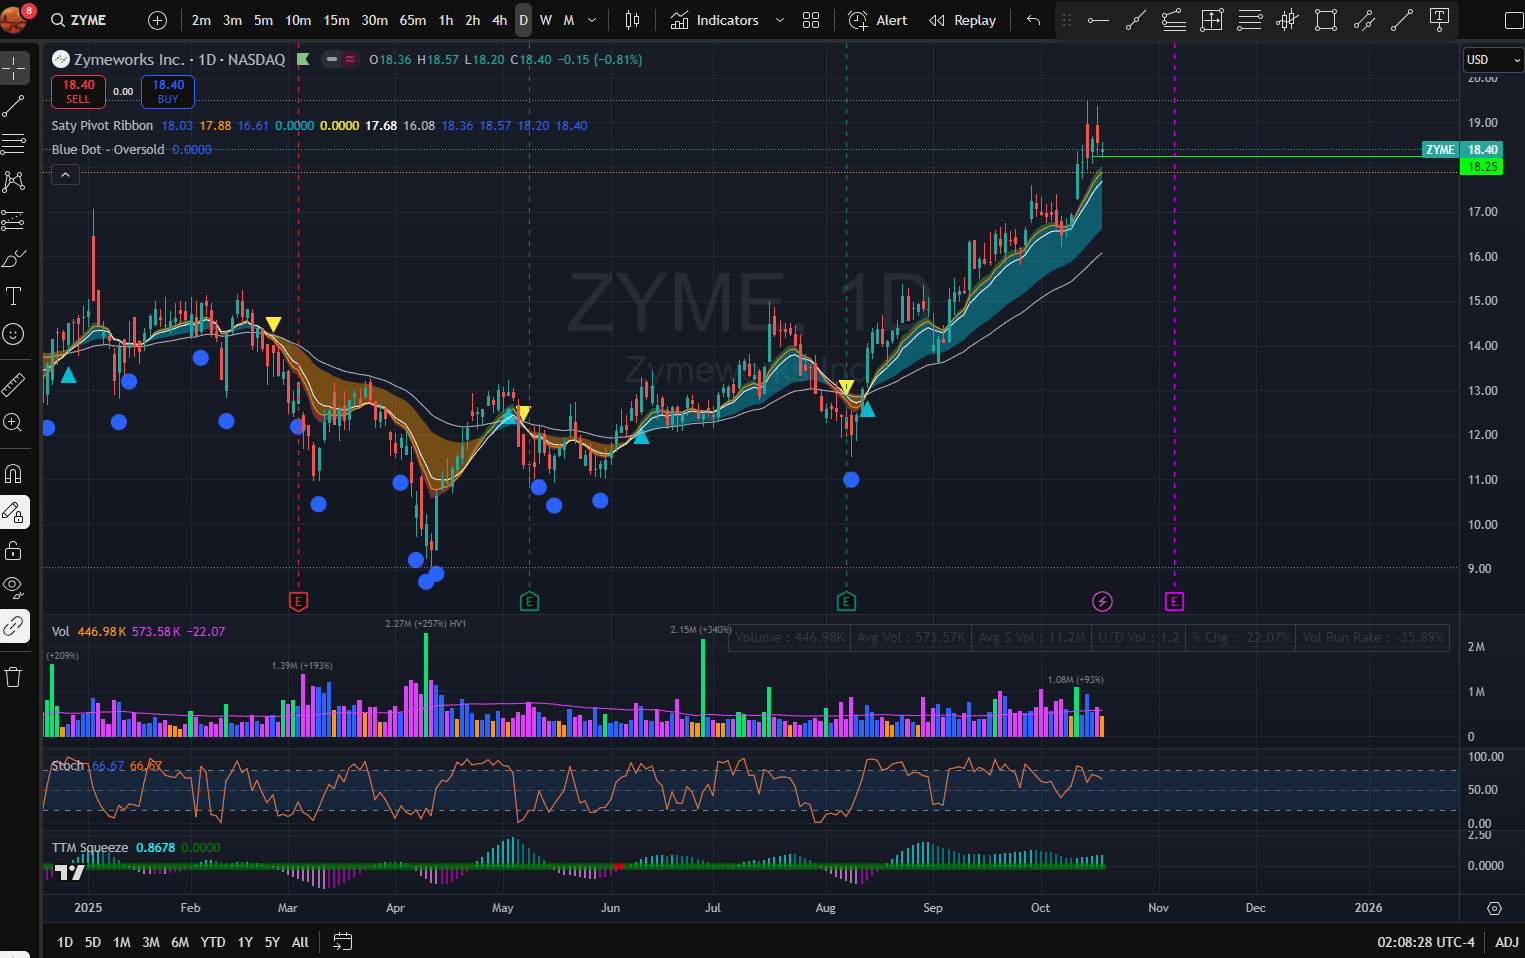Select the anchored text tool in favorites toolbar
This screenshot has height=958, width=1525.
coord(1440,20)
